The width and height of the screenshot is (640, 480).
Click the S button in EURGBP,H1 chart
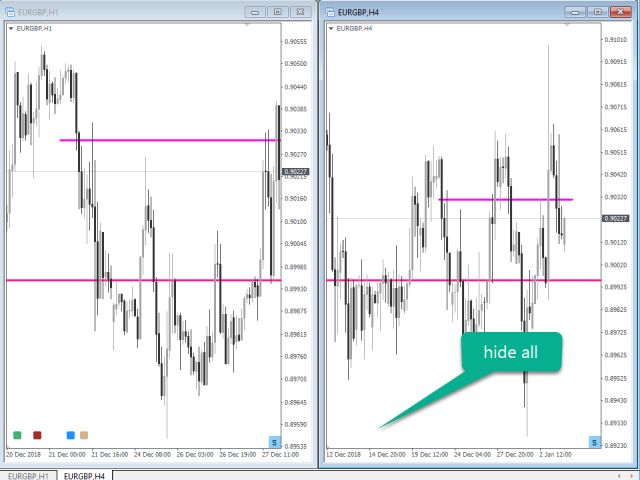coord(274,442)
